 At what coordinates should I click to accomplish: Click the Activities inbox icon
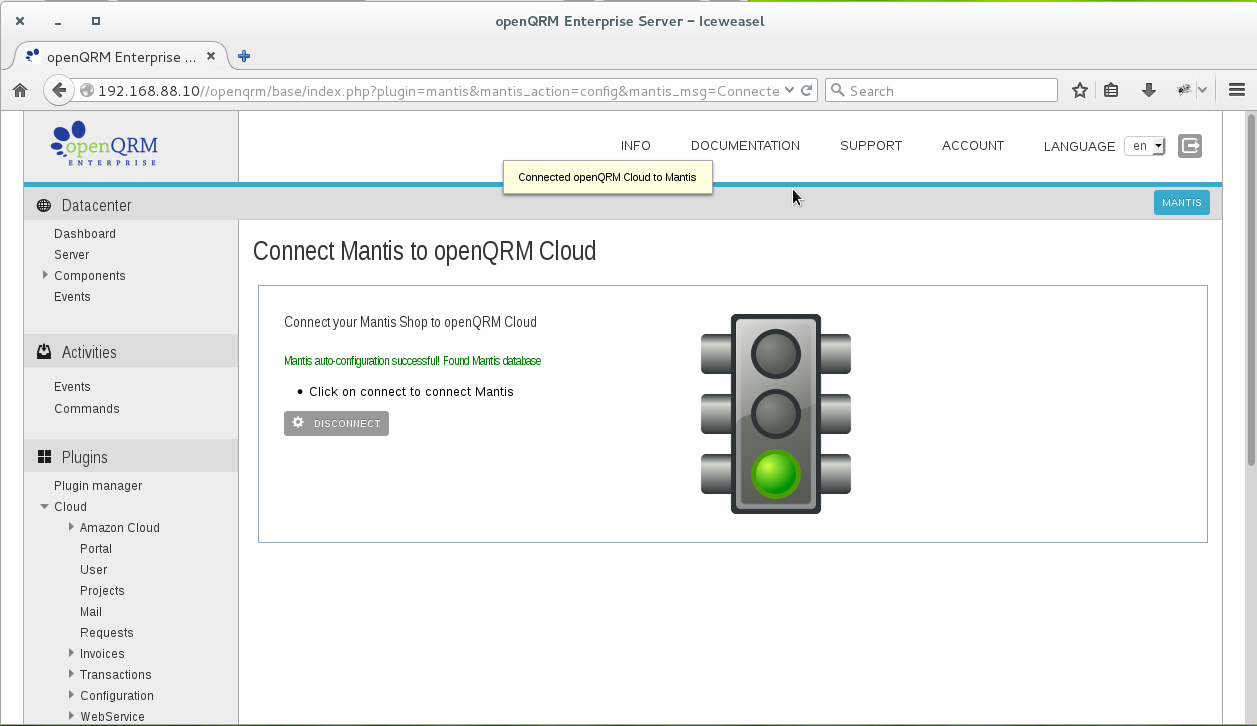tap(44, 352)
